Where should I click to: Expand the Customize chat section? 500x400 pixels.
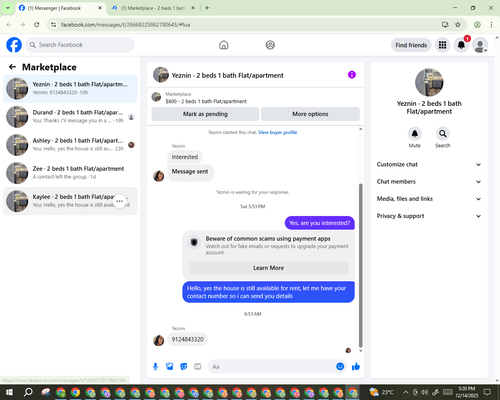point(429,164)
